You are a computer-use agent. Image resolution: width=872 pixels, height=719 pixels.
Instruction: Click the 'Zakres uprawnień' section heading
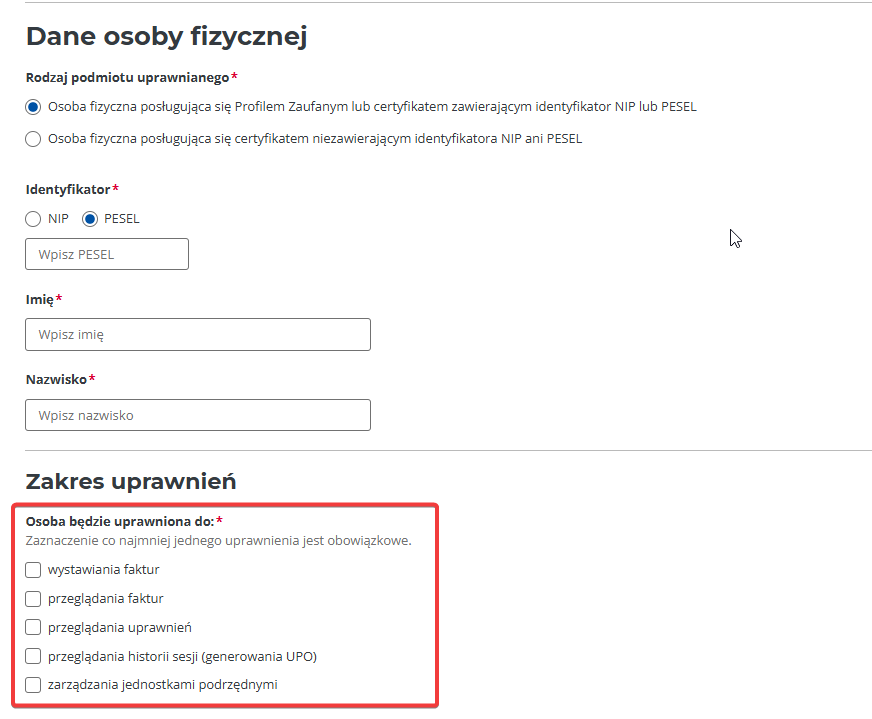(x=131, y=481)
